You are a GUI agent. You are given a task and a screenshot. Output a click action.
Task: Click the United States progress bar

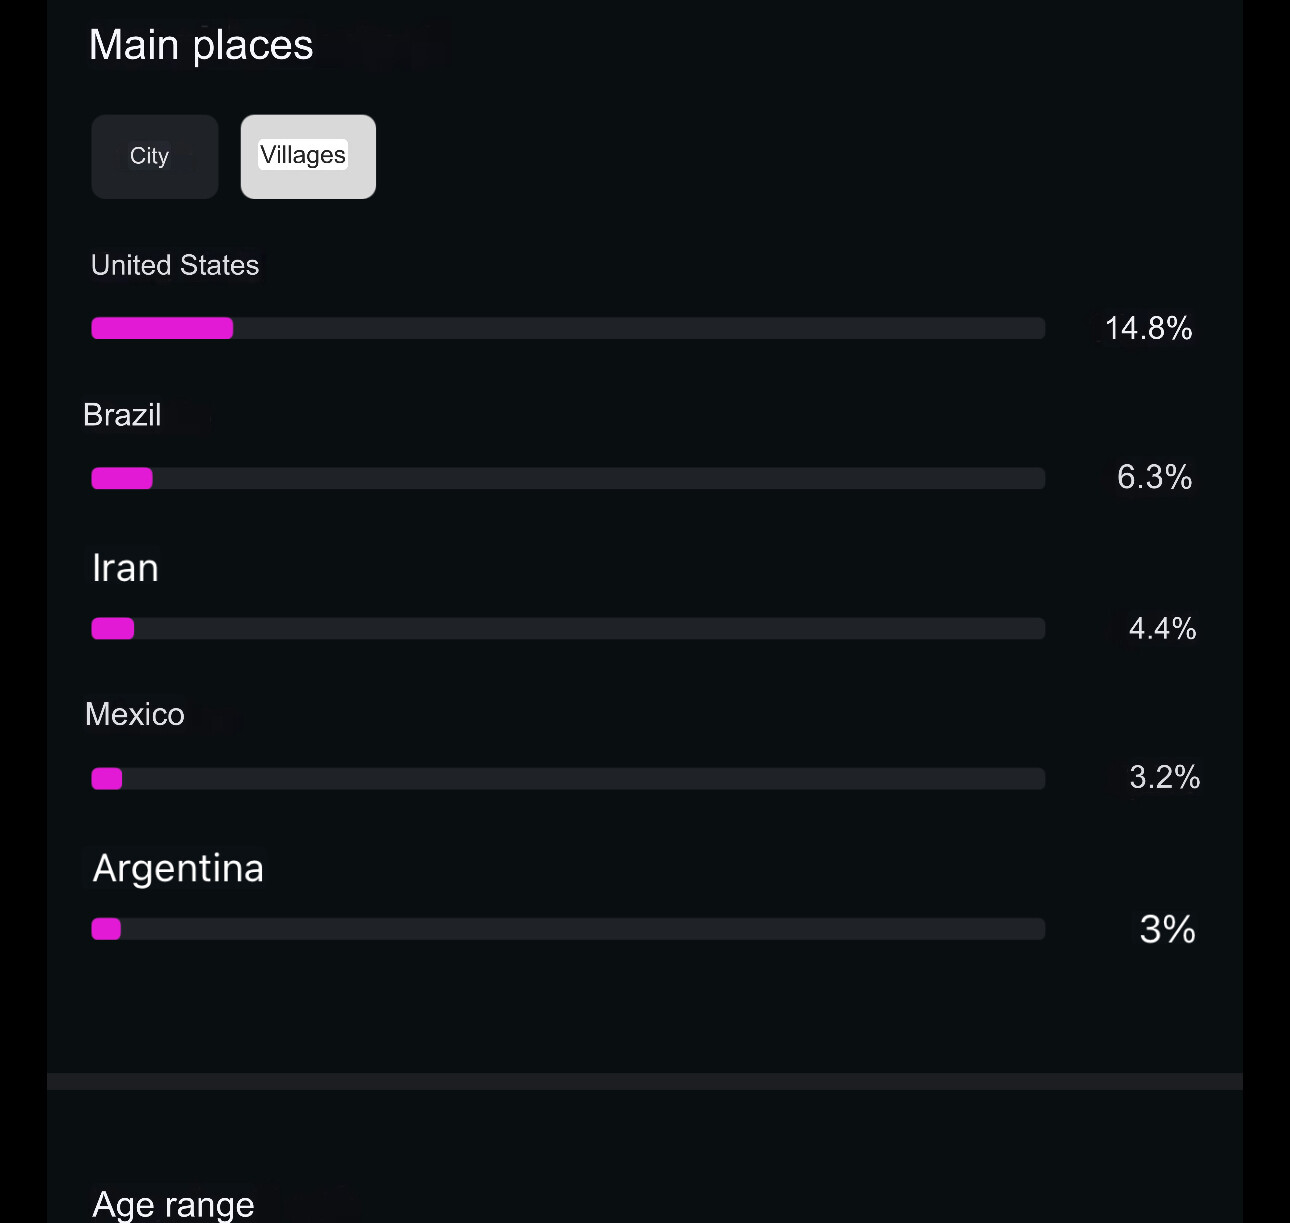click(568, 328)
